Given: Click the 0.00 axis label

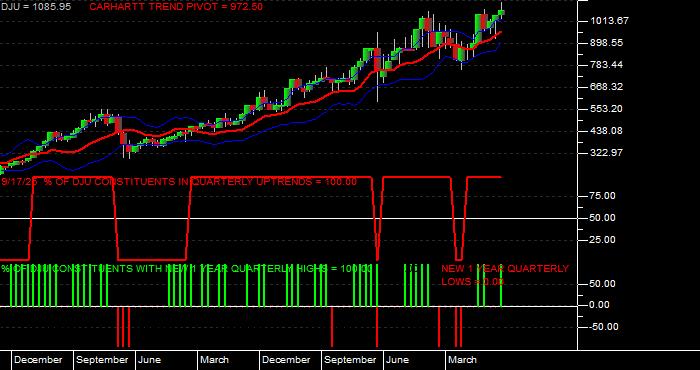Looking at the screenshot, I should tap(600, 305).
